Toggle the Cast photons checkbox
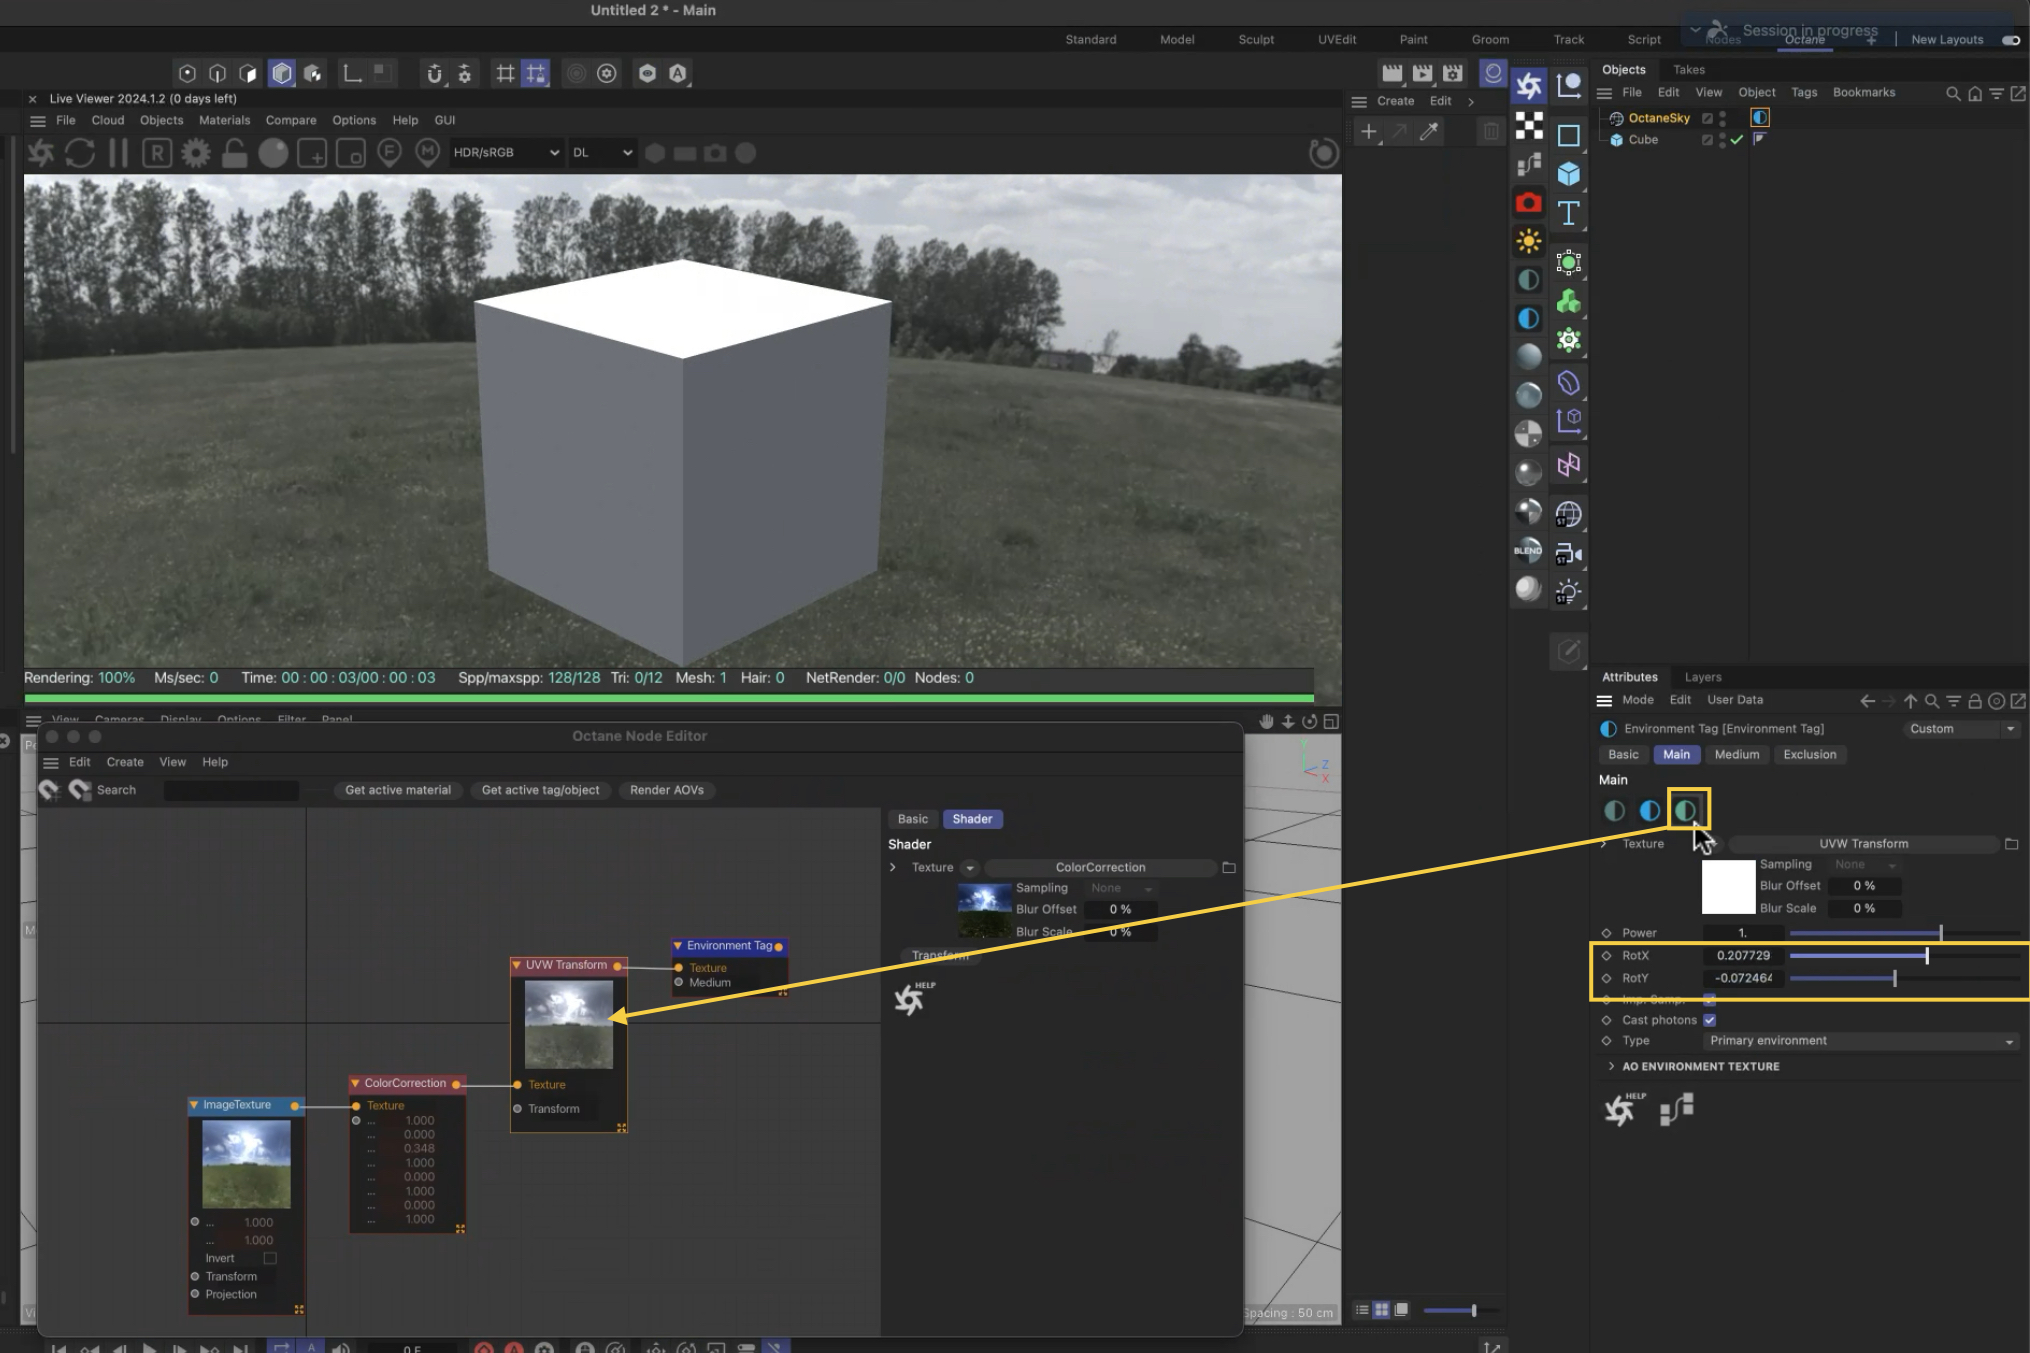The width and height of the screenshot is (2030, 1353). click(x=1709, y=1020)
